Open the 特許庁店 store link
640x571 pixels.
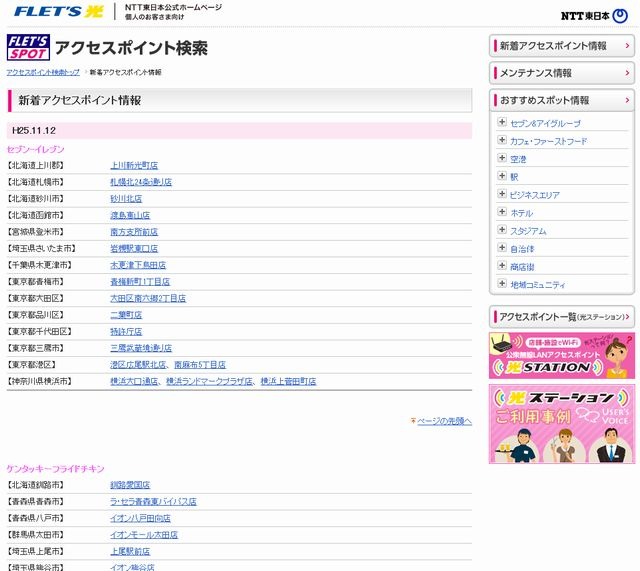[x=126, y=332]
